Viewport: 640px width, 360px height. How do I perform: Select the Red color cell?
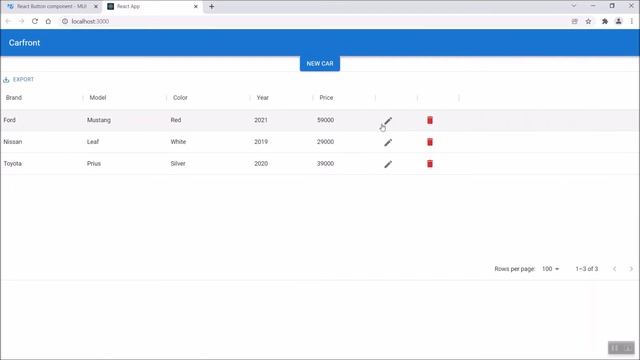pos(176,120)
